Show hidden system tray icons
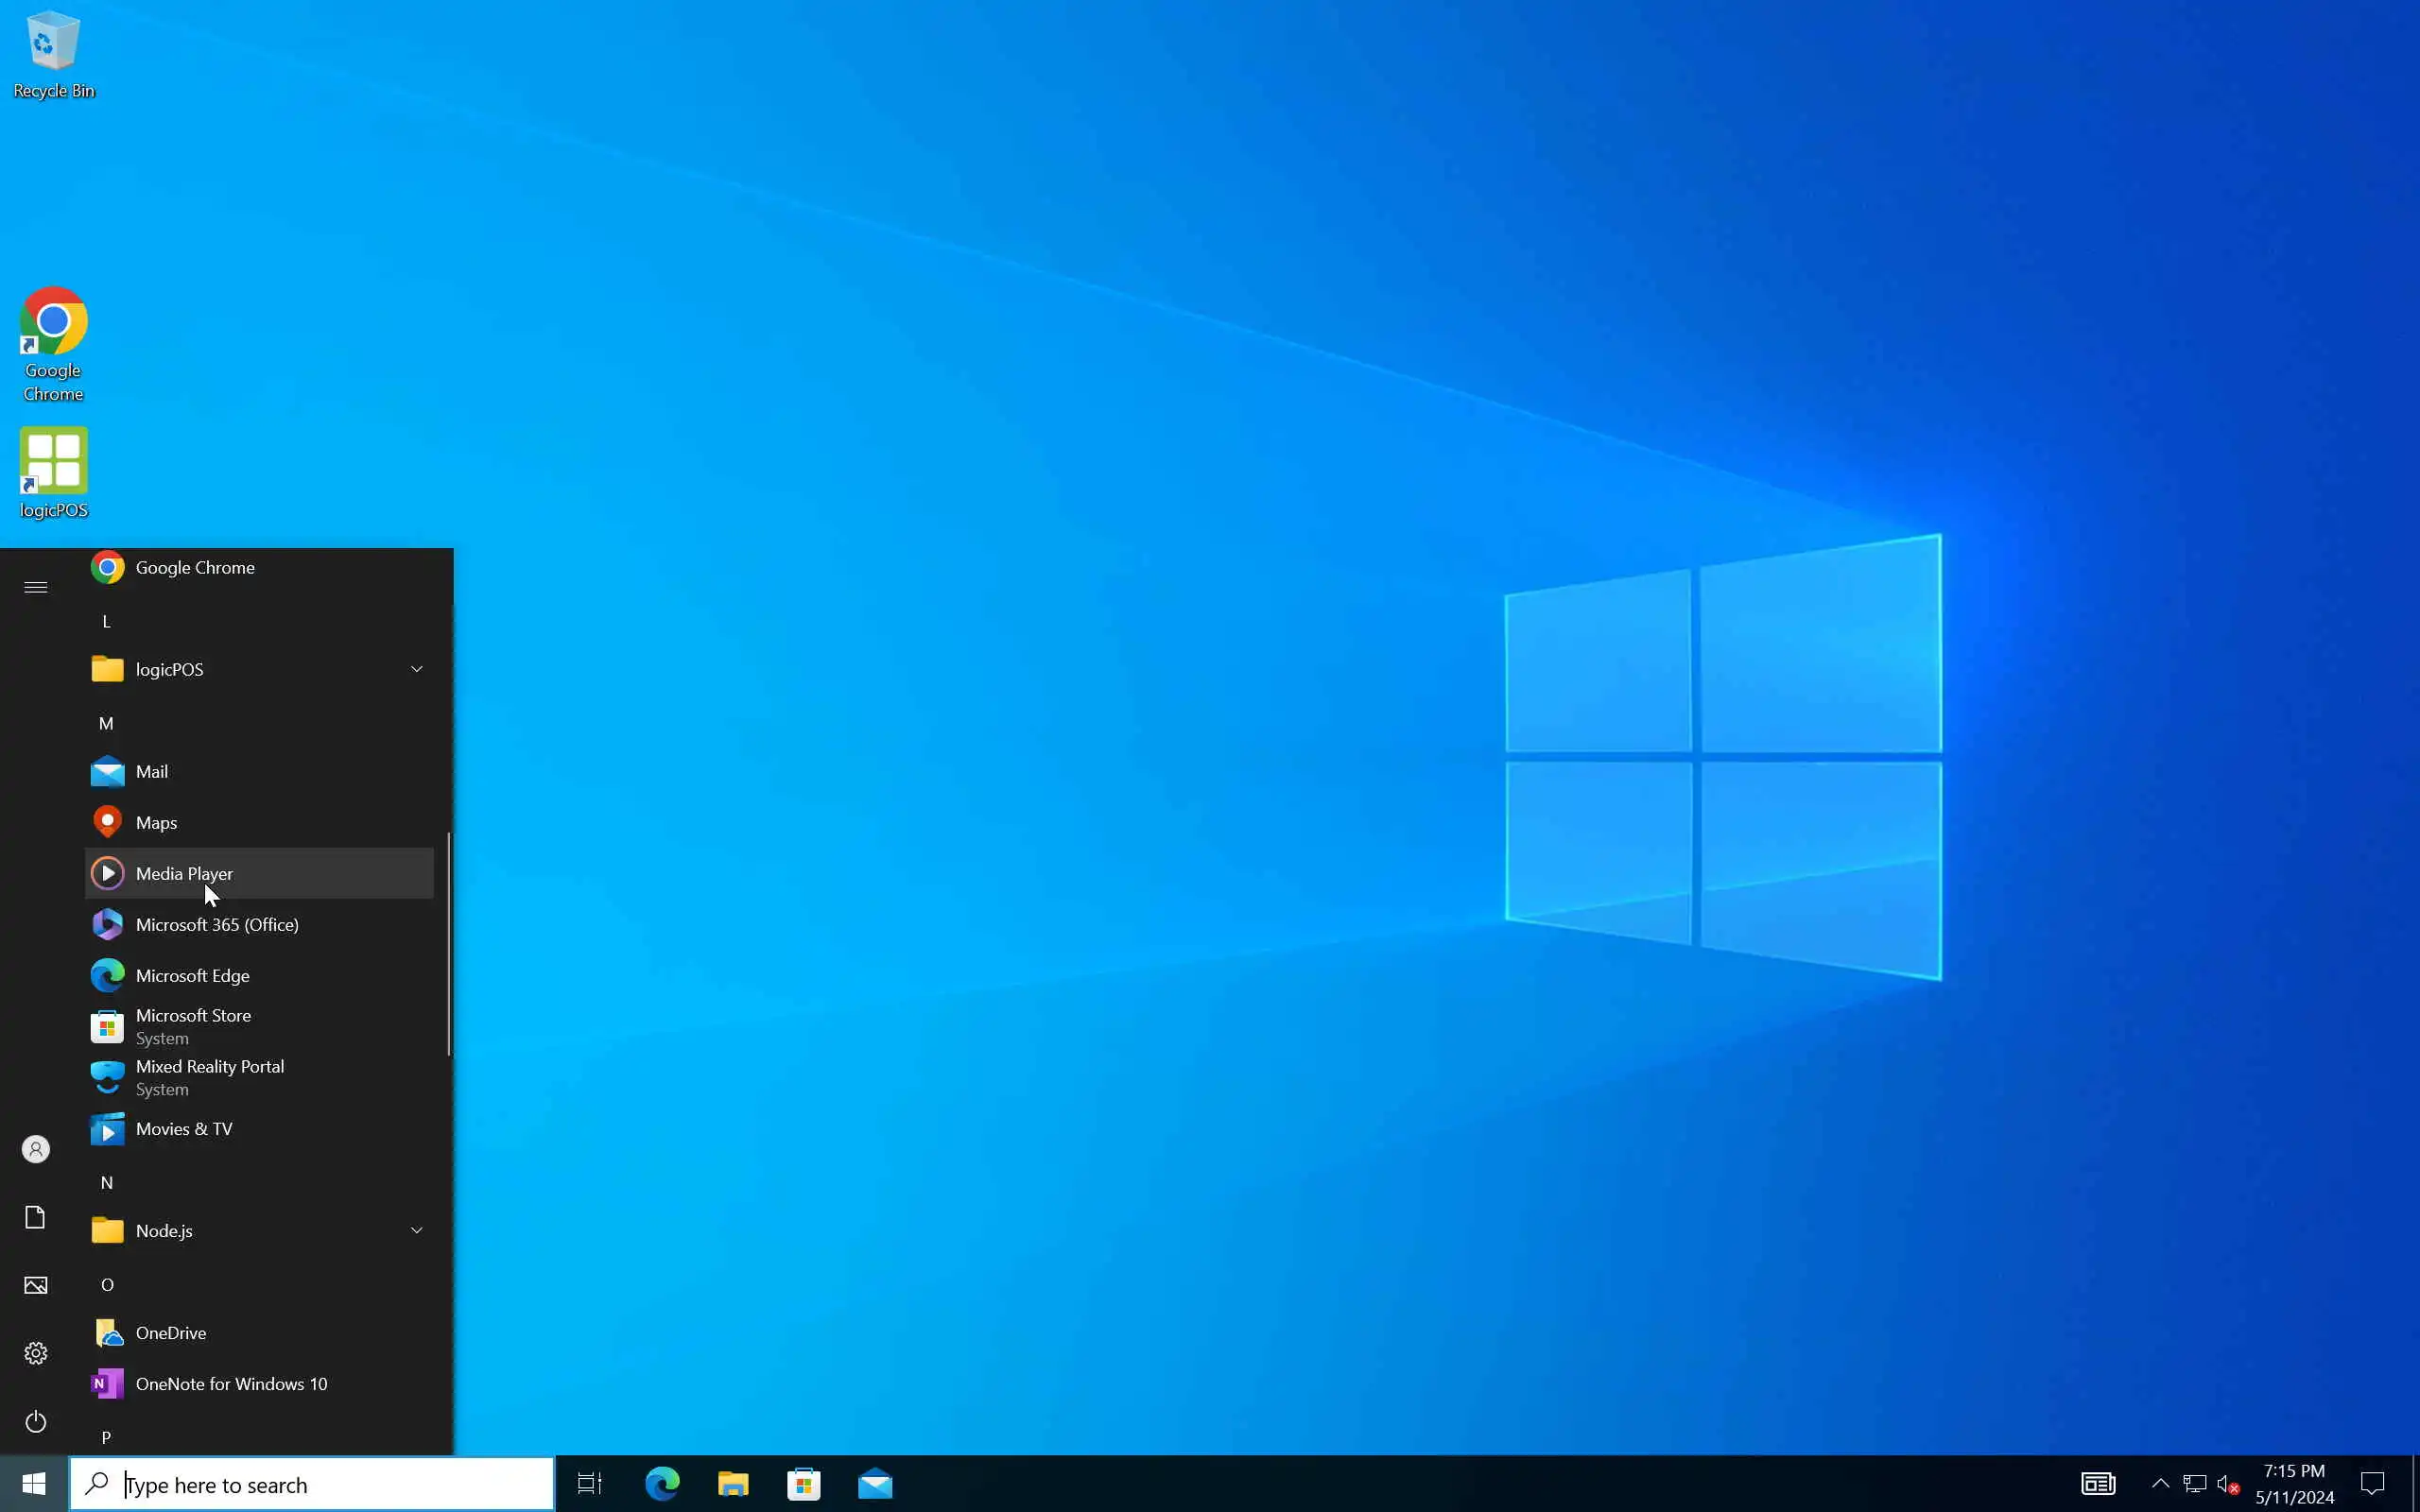 2160,1483
